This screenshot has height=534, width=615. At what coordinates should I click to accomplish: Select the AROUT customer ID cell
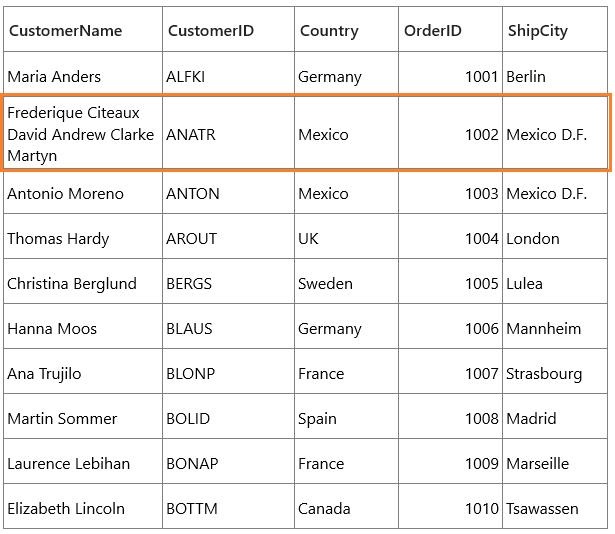[x=228, y=236]
